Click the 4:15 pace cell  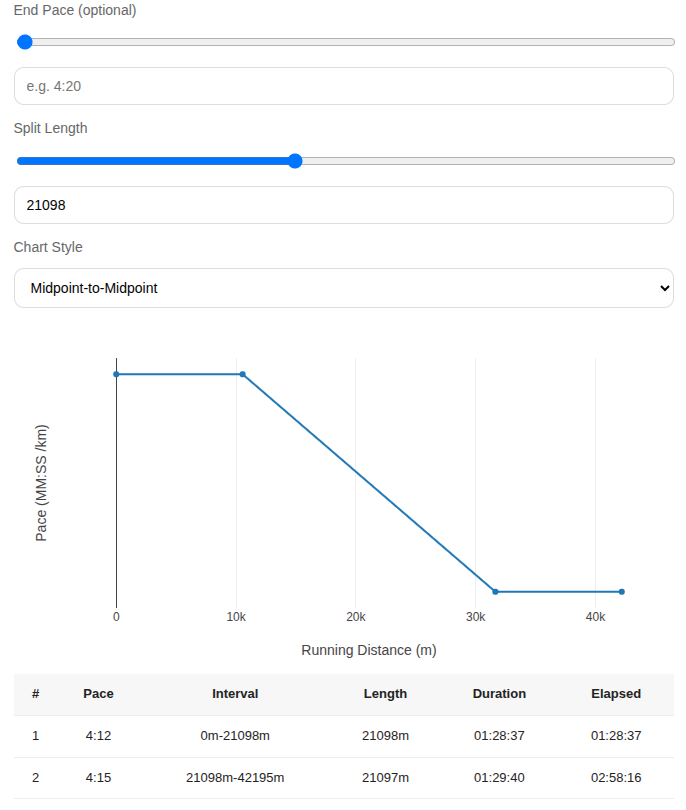point(98,777)
